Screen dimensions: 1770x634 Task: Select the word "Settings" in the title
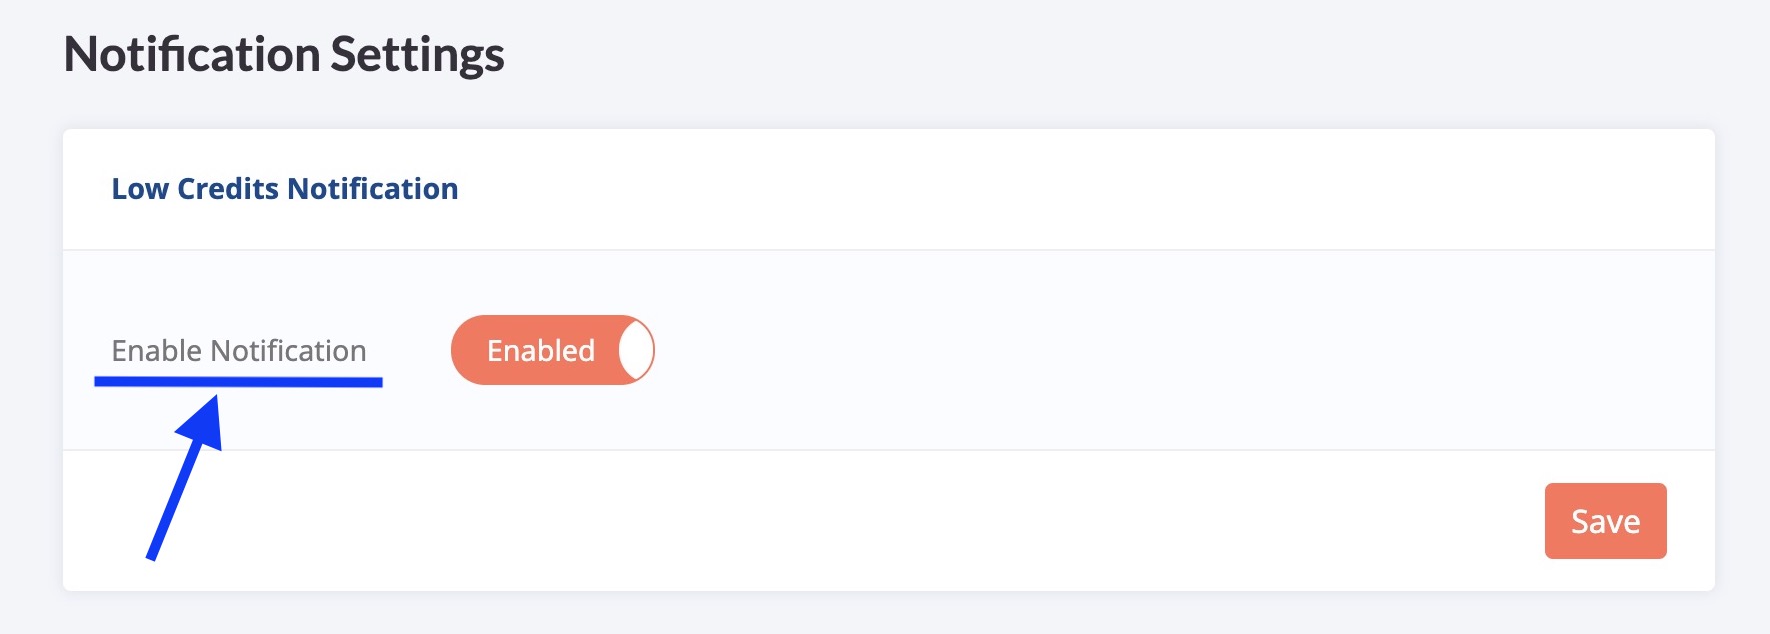[417, 55]
